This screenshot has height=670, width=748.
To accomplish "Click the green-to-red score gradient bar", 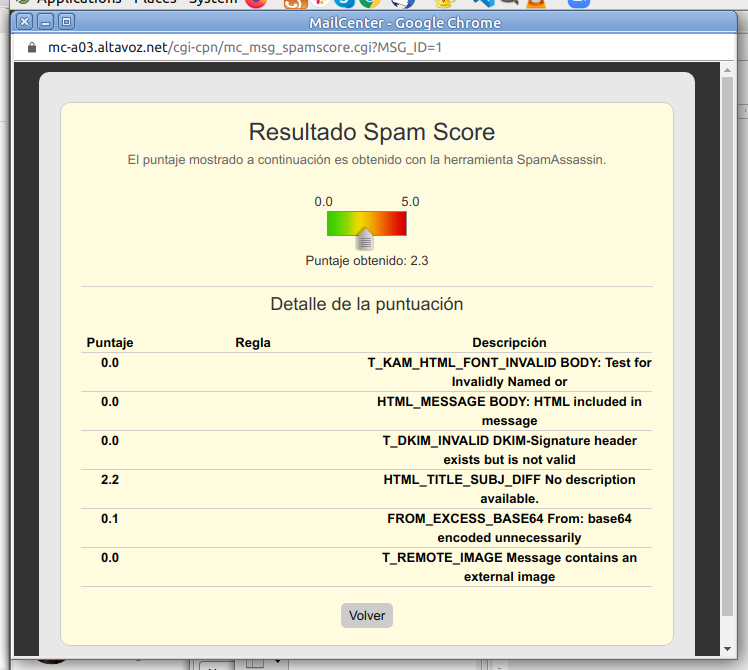I will (x=366, y=223).
